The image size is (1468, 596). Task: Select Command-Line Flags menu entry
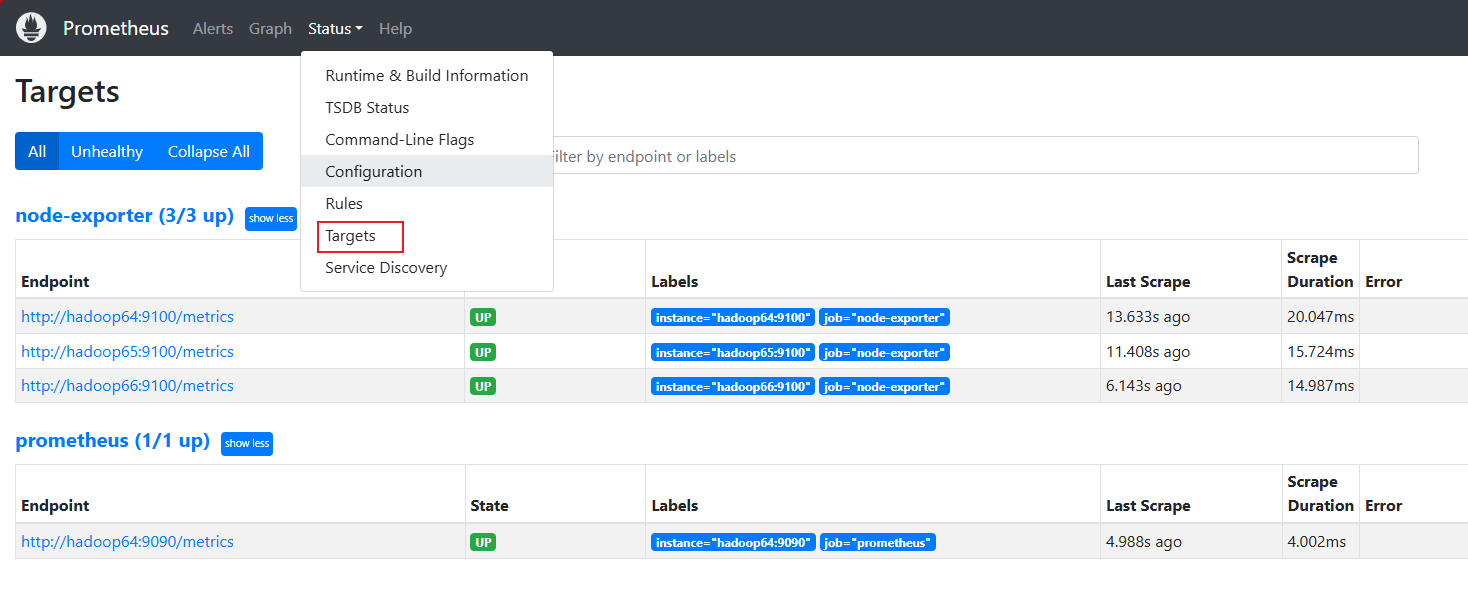click(427, 140)
